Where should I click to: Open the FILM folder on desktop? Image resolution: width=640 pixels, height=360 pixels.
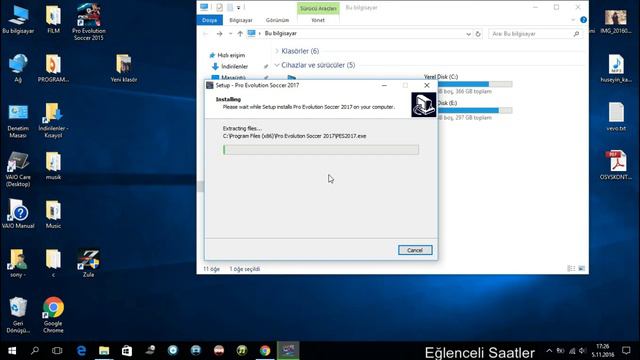coord(53,20)
